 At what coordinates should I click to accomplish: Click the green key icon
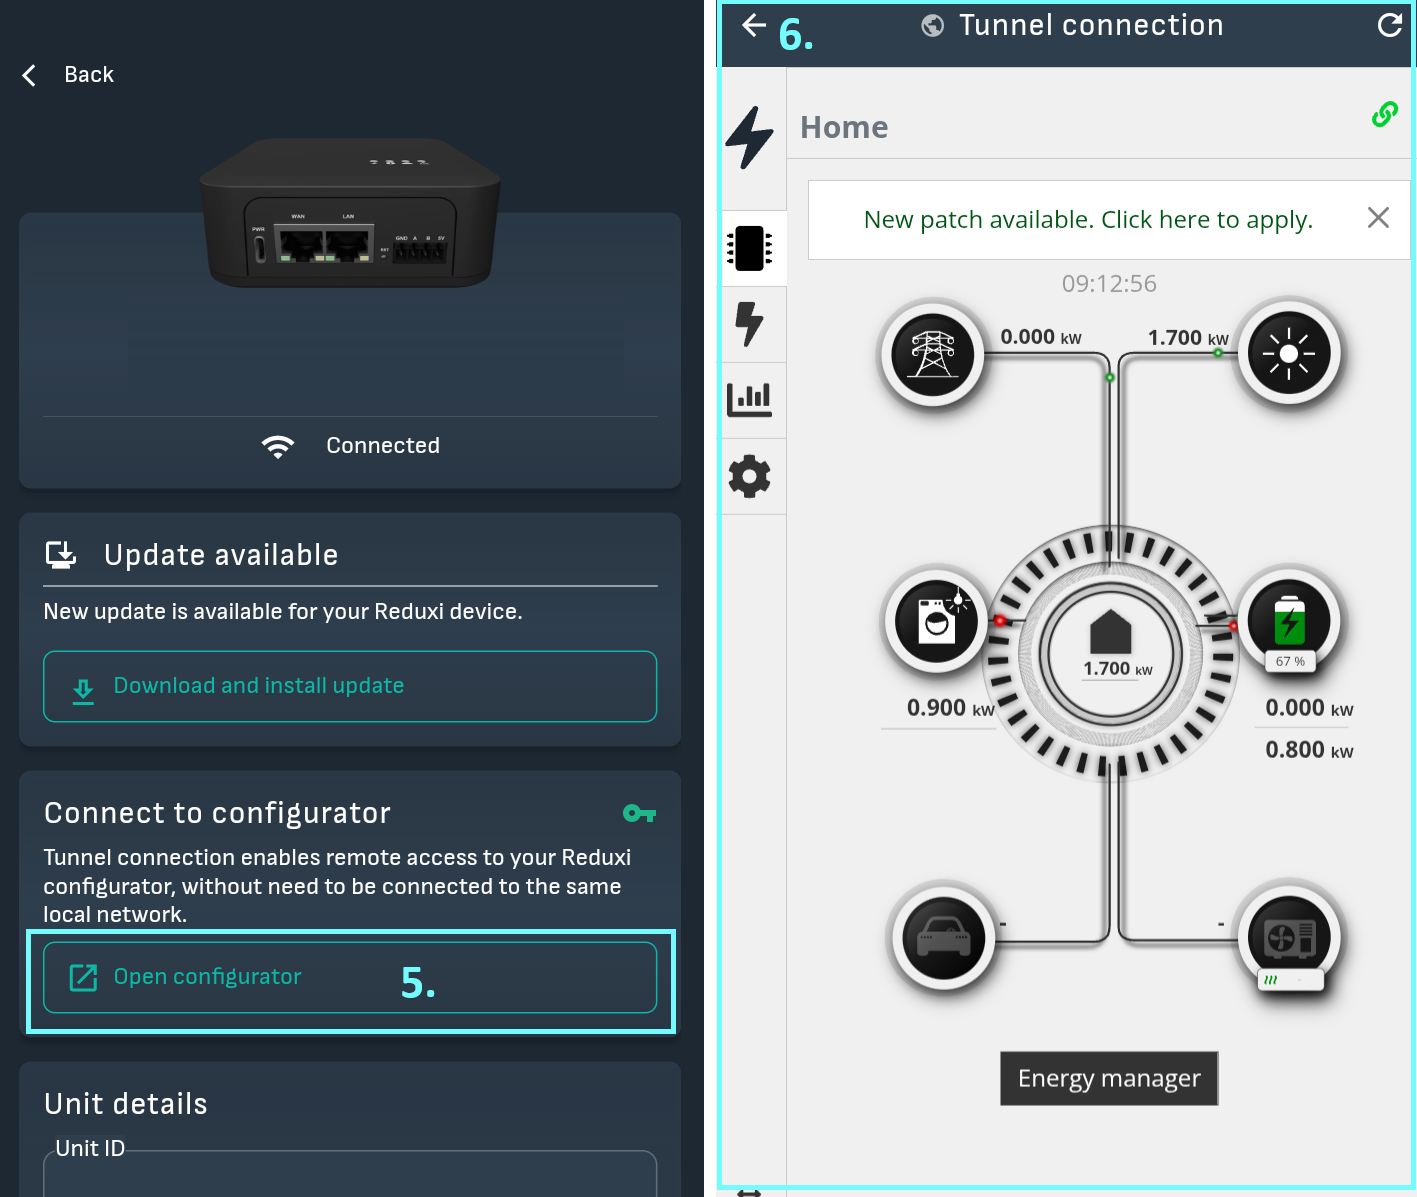(639, 814)
